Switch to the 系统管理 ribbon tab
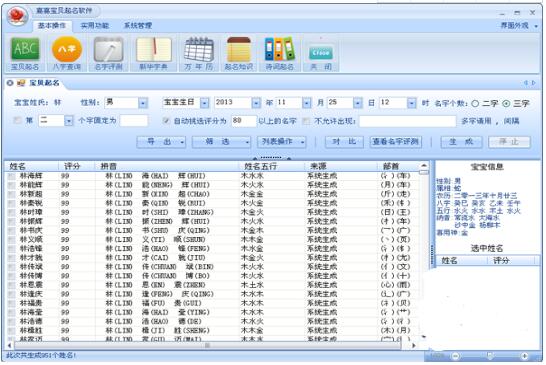This screenshot has width=546, height=365. (x=138, y=25)
